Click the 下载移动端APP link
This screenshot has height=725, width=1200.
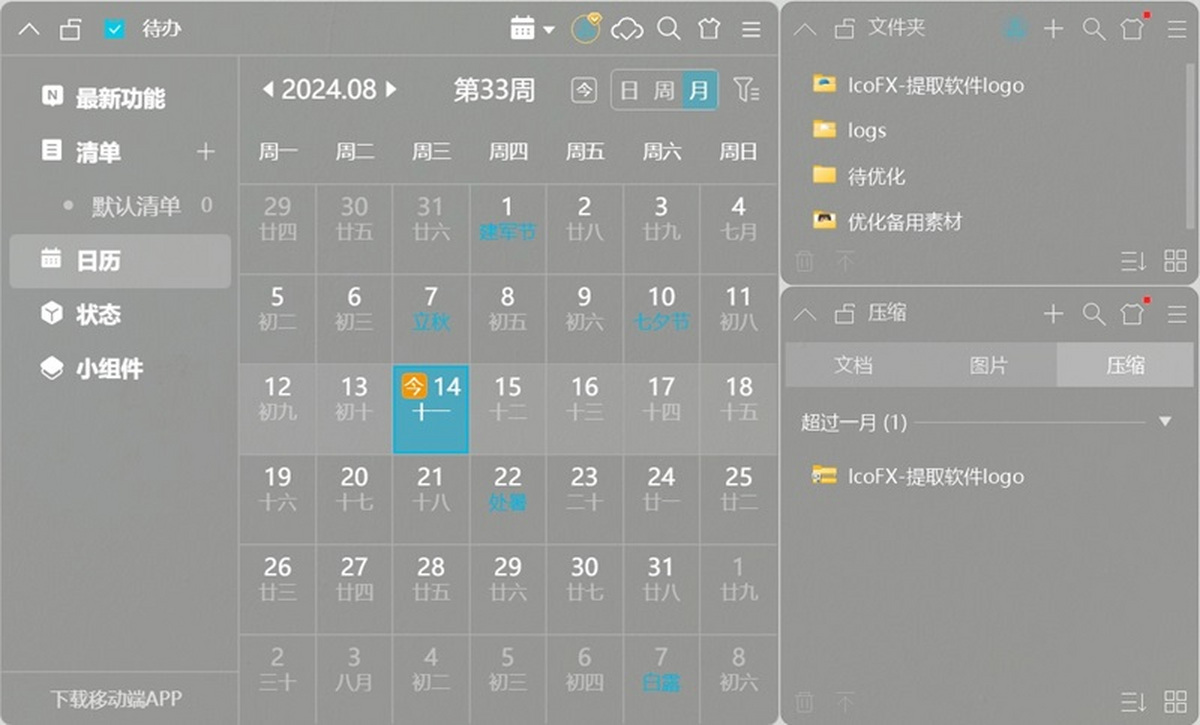tap(116, 698)
